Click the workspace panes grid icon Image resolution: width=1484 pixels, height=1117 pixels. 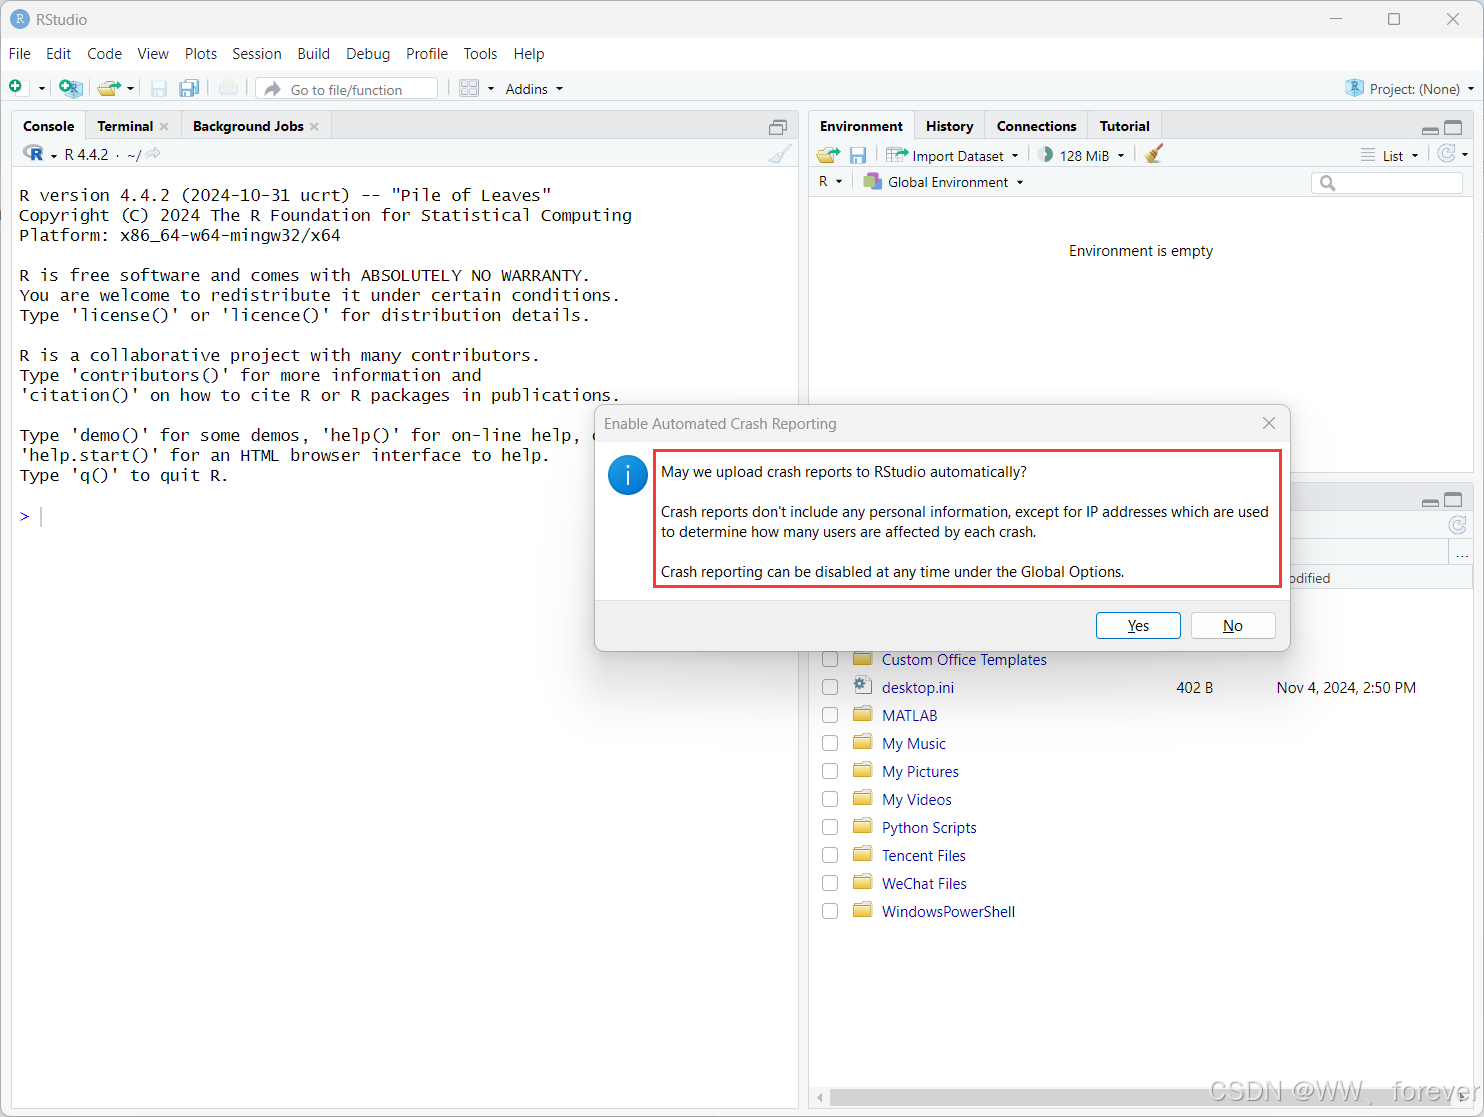pos(469,88)
